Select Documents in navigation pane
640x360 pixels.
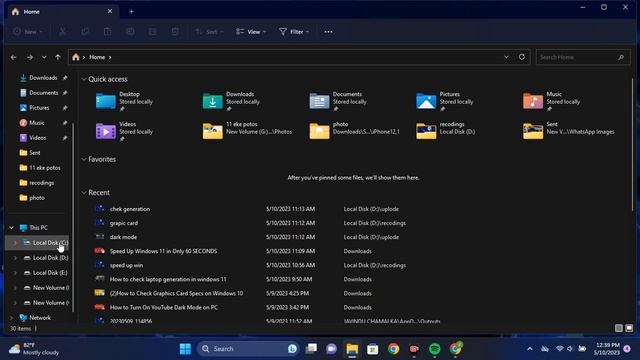(x=43, y=93)
